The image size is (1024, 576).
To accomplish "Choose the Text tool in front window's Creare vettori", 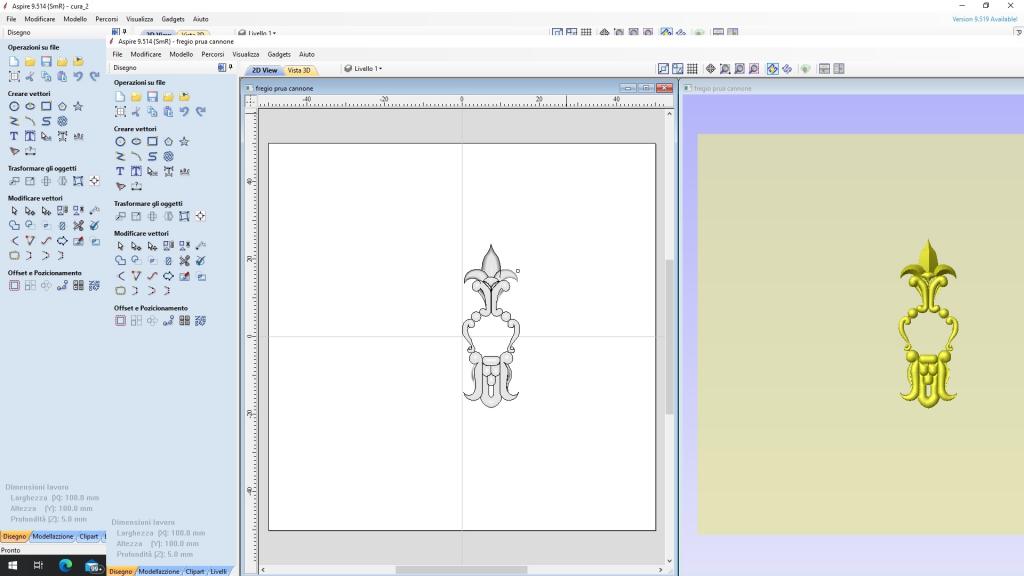I will pyautogui.click(x=120, y=171).
